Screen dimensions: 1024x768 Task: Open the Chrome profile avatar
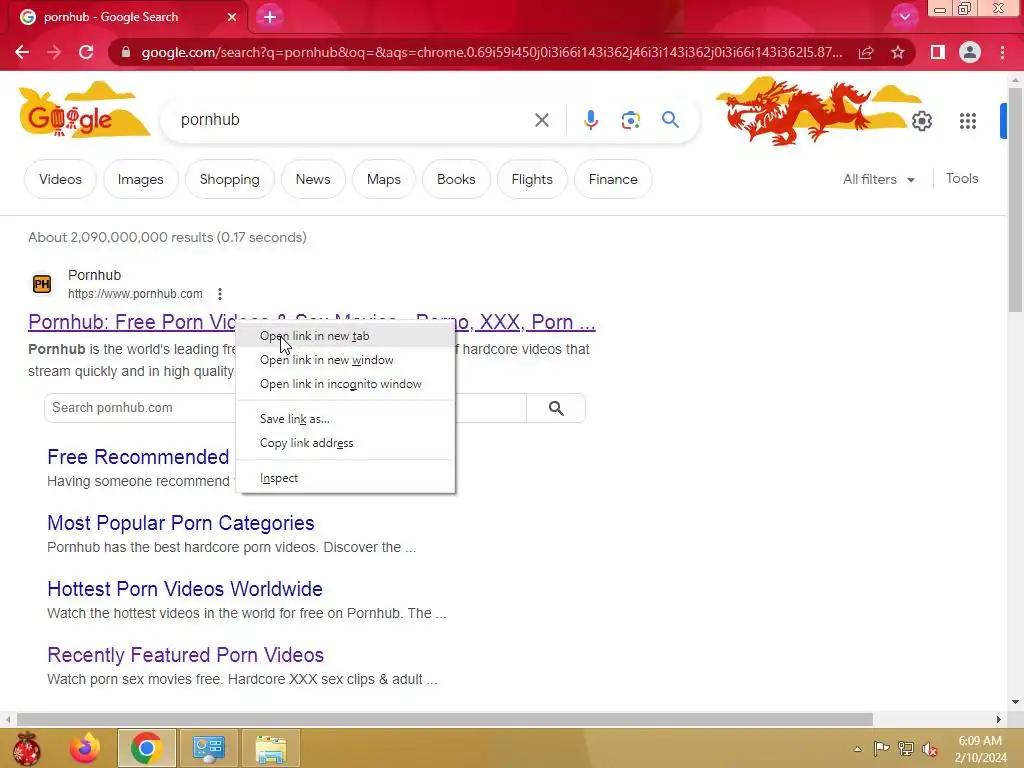[x=970, y=52]
